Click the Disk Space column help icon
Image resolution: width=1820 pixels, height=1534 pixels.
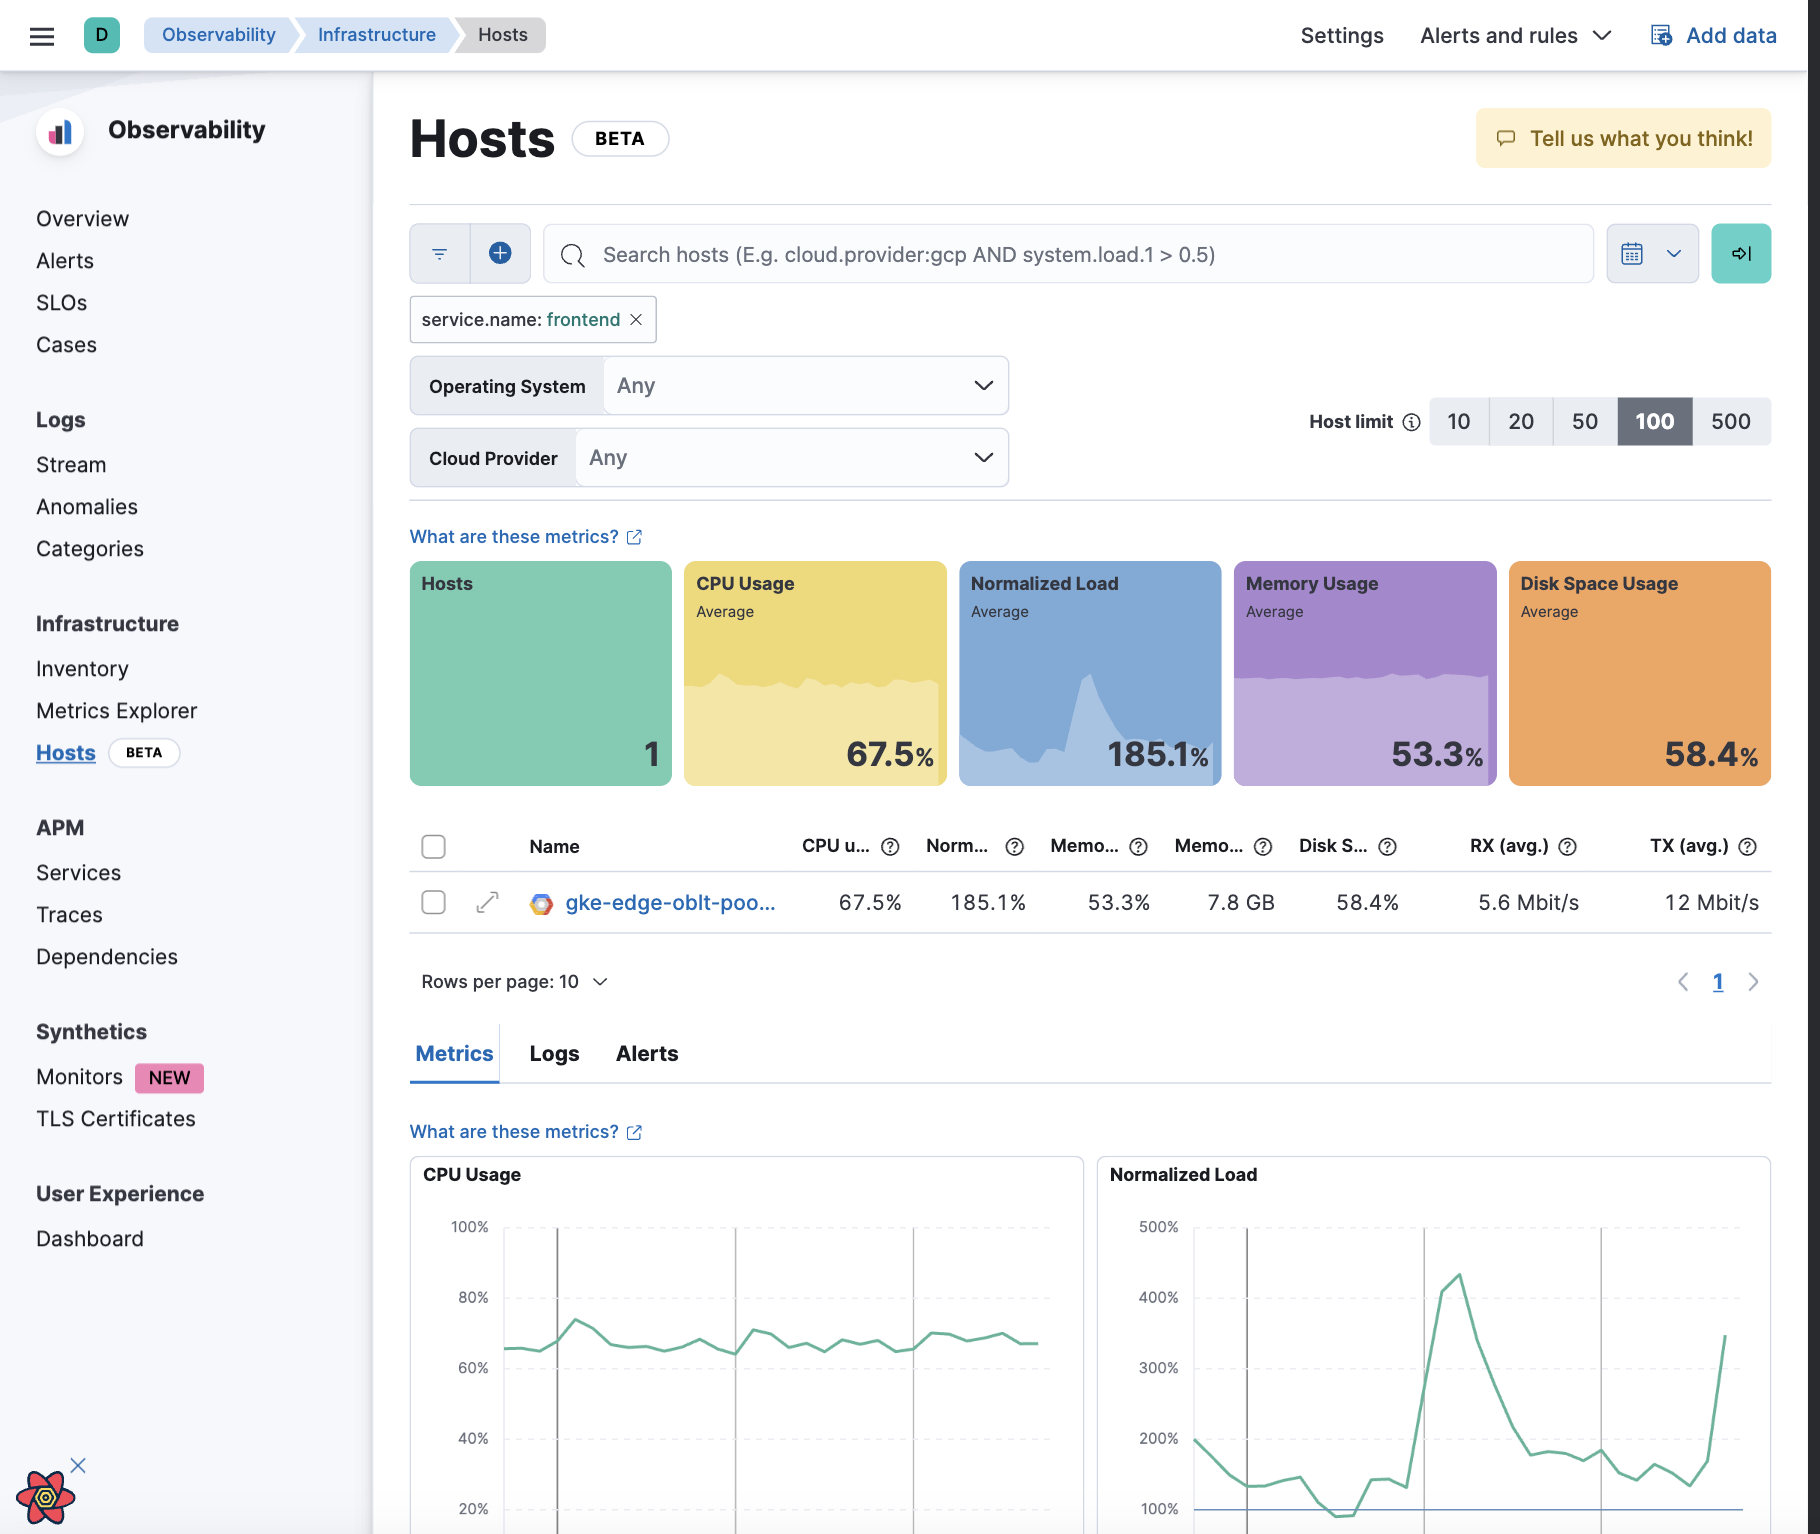click(1387, 847)
